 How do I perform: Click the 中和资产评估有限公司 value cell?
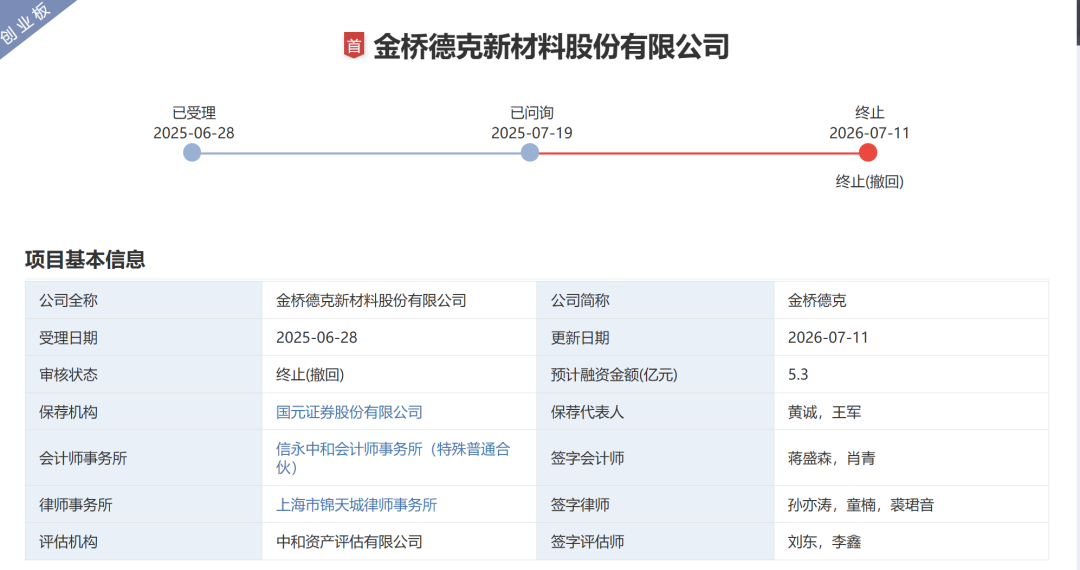tap(399, 542)
